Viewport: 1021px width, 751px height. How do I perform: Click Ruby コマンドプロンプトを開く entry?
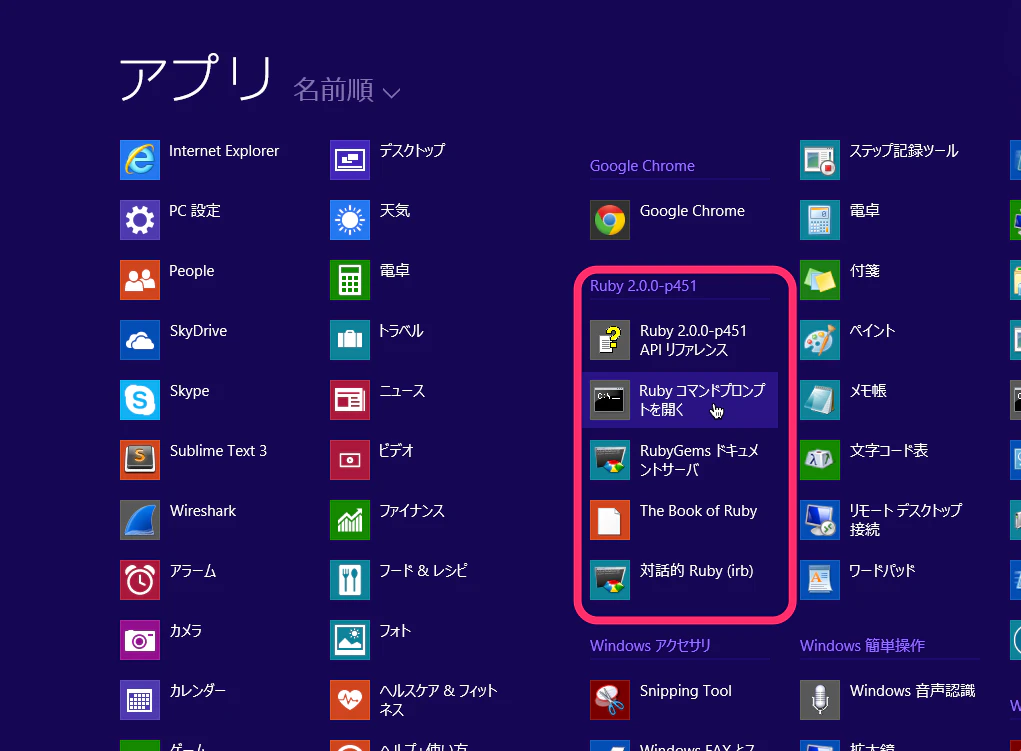tap(680, 399)
